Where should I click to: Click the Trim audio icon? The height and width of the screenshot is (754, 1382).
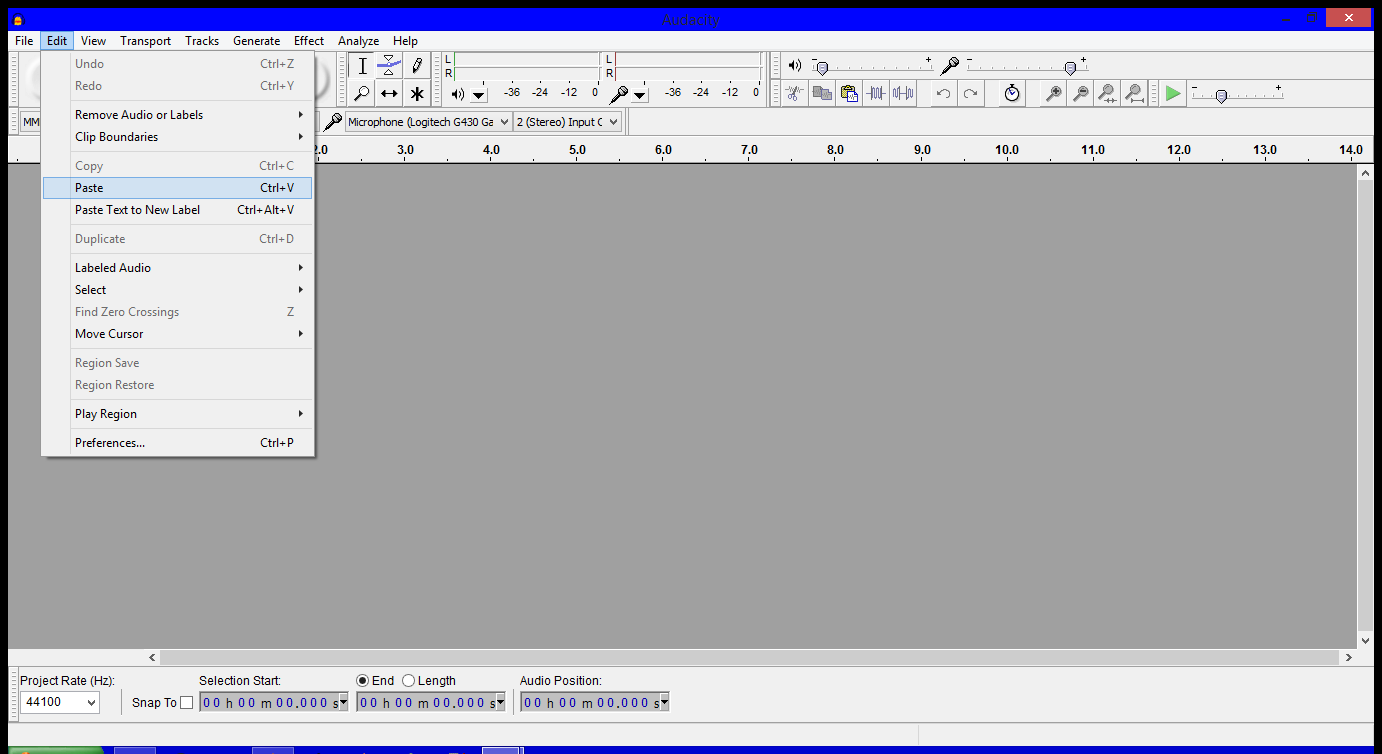[x=876, y=93]
